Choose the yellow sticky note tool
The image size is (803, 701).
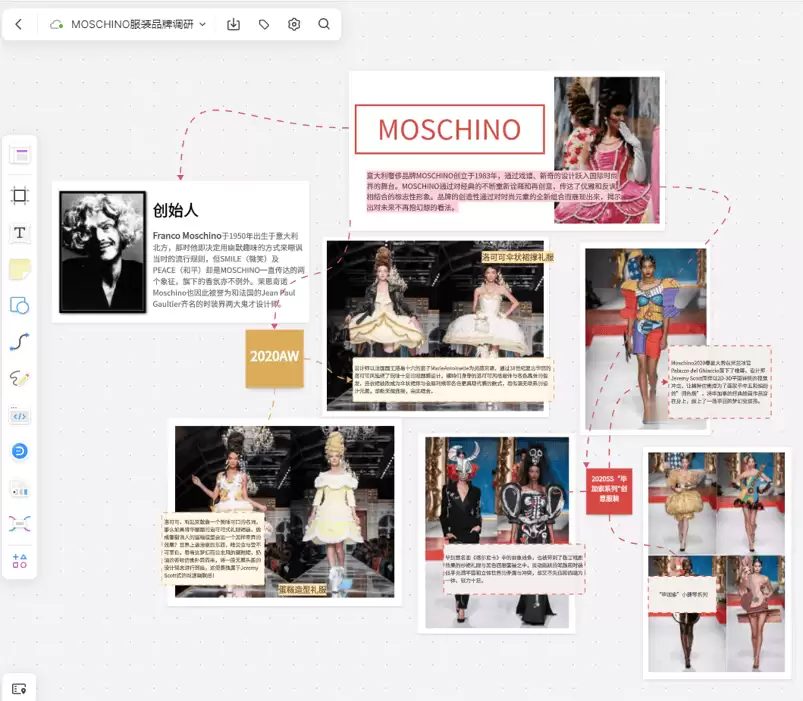coord(20,269)
